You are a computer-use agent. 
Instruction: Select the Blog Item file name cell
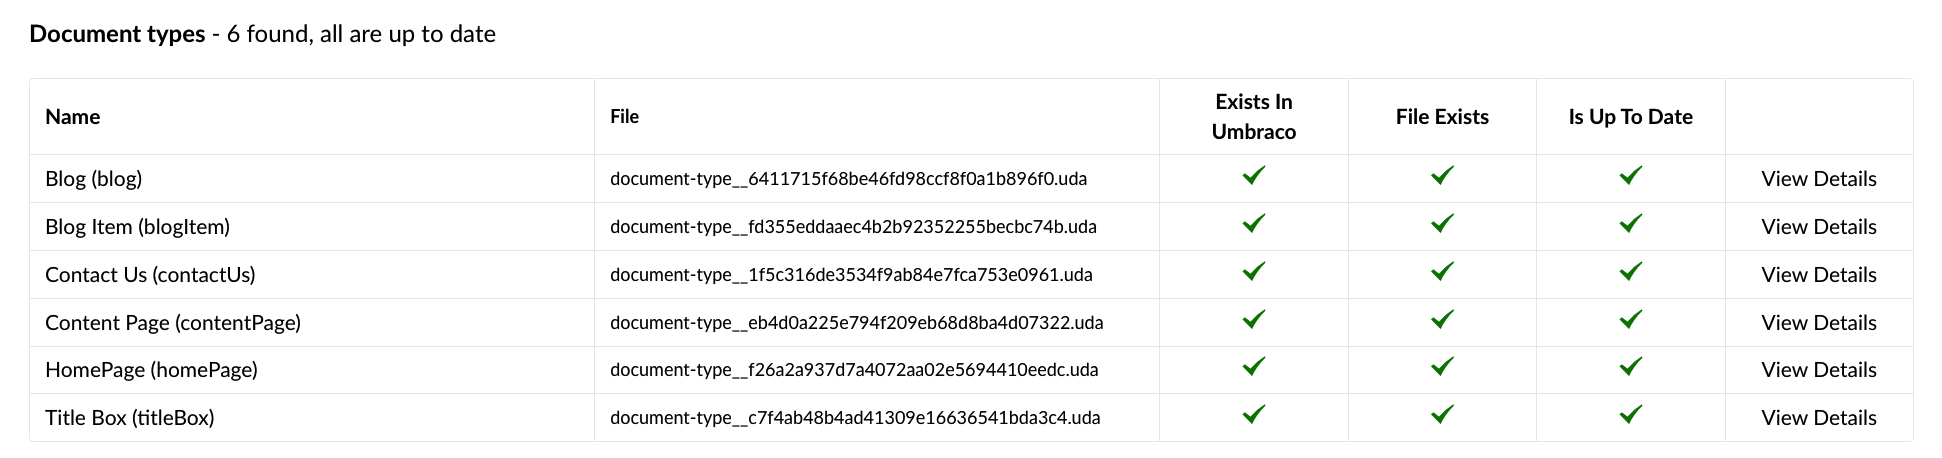(853, 227)
